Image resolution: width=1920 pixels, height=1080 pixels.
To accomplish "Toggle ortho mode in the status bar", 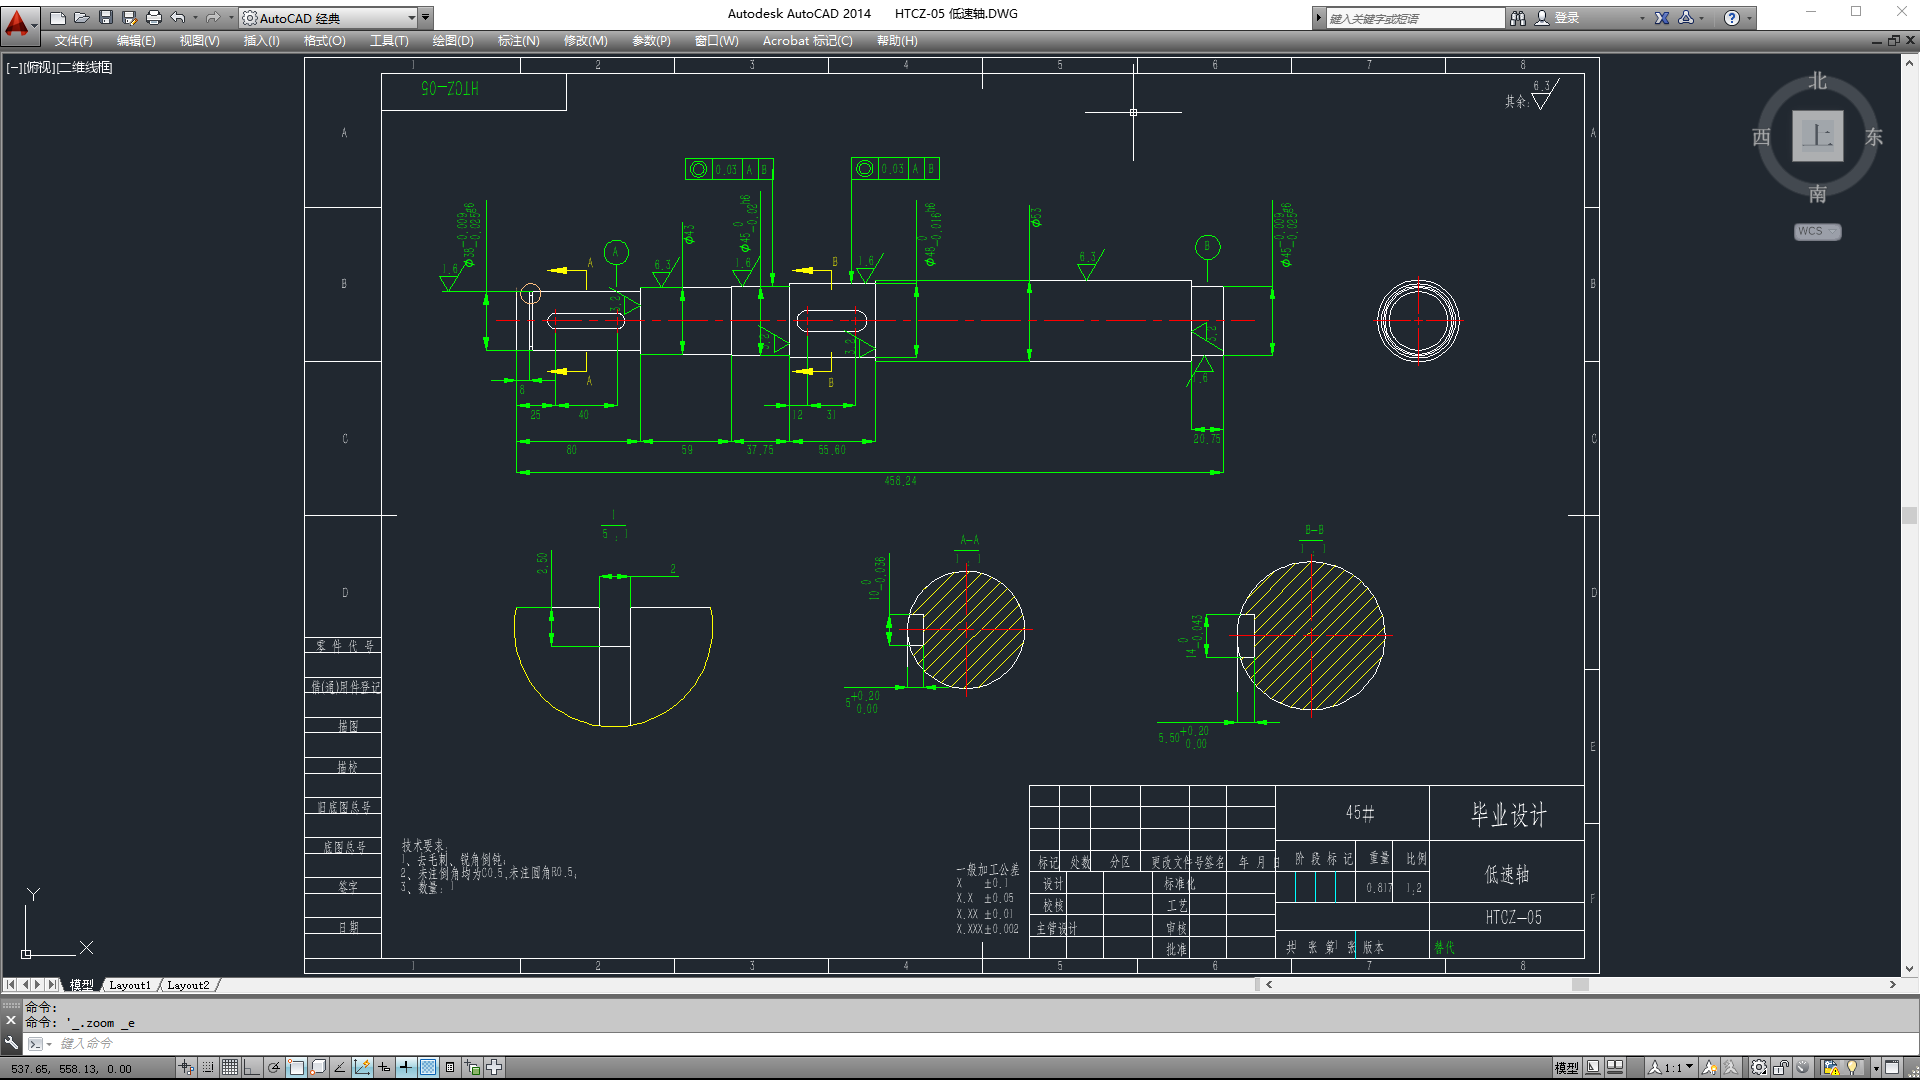I will coord(252,1068).
